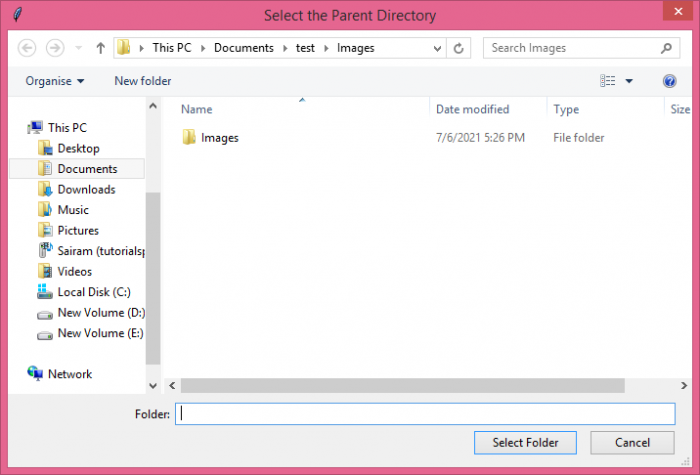Open help via blue question icon
The height and width of the screenshot is (475, 700).
(669, 81)
